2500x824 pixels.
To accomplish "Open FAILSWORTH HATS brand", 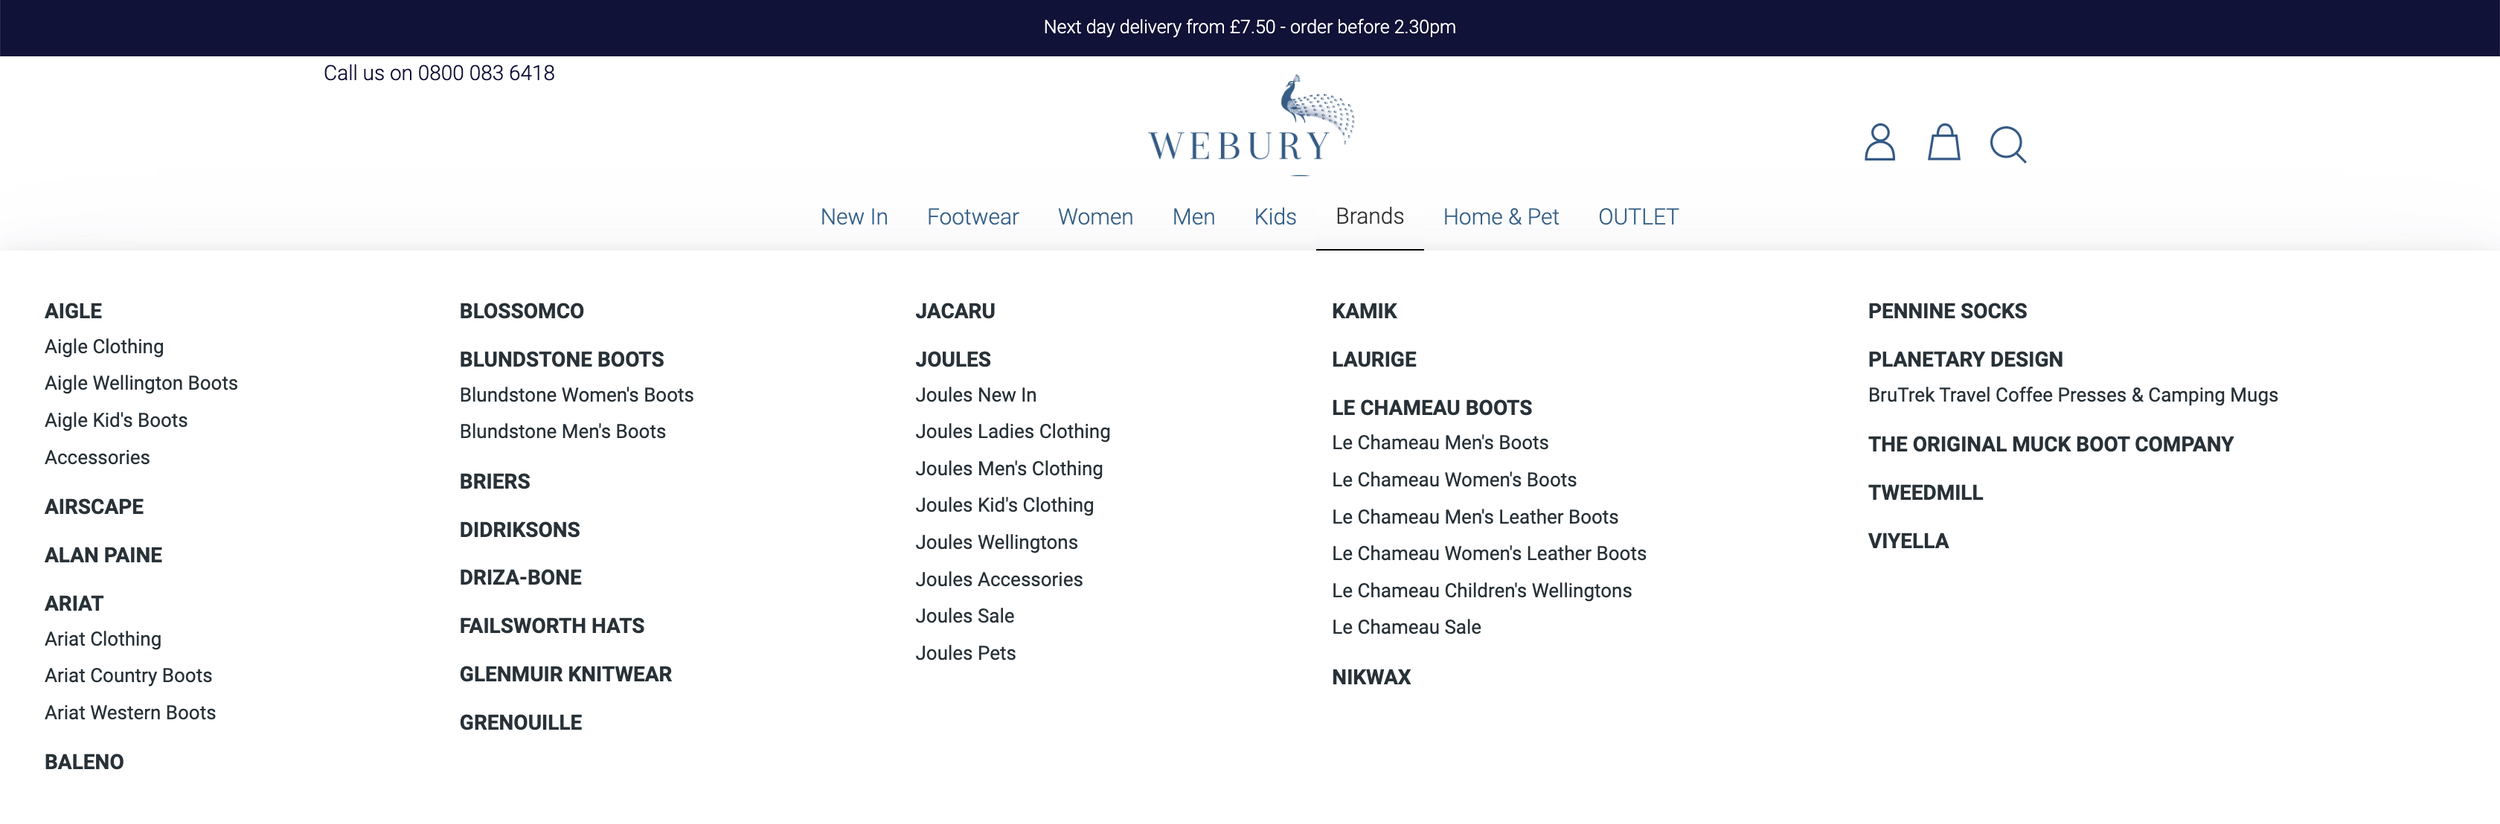I will click(x=551, y=626).
